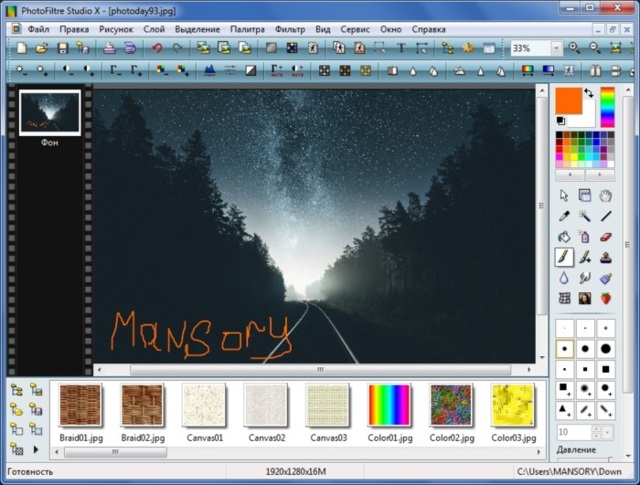Select the Blur water drop tool
640x485 pixels.
pyautogui.click(x=564, y=278)
